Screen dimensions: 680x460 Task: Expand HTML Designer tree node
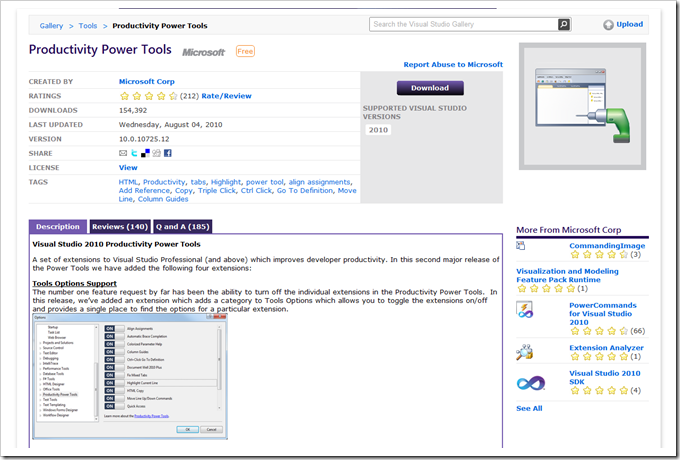[40, 384]
